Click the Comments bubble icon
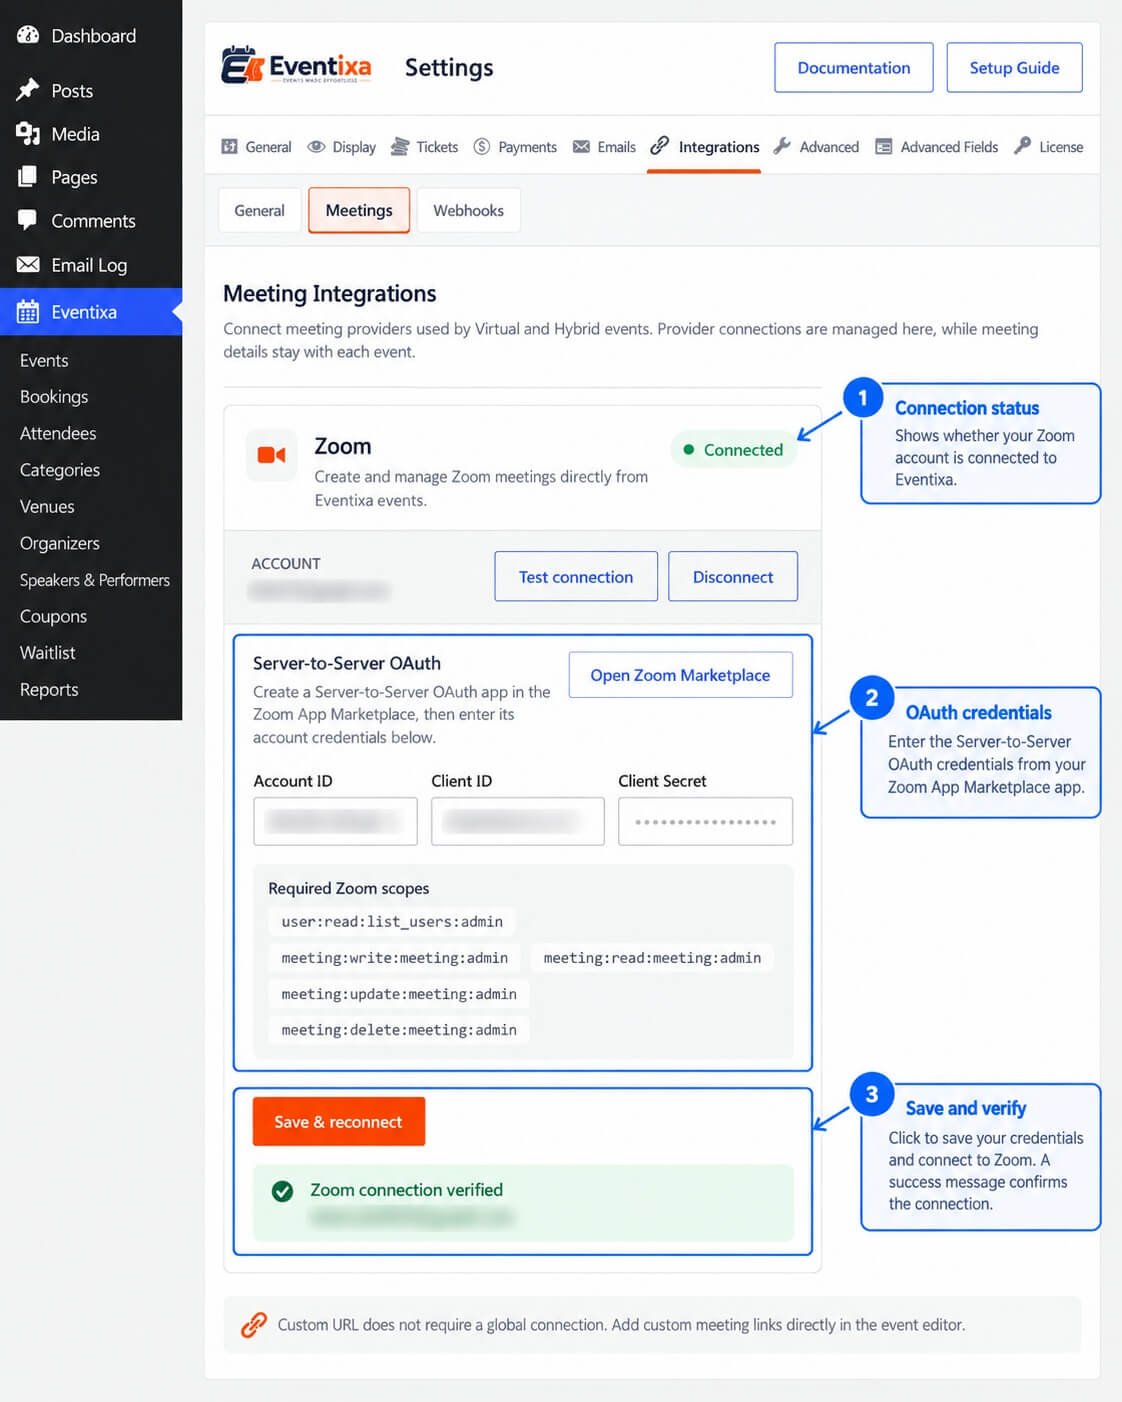 pyautogui.click(x=28, y=220)
